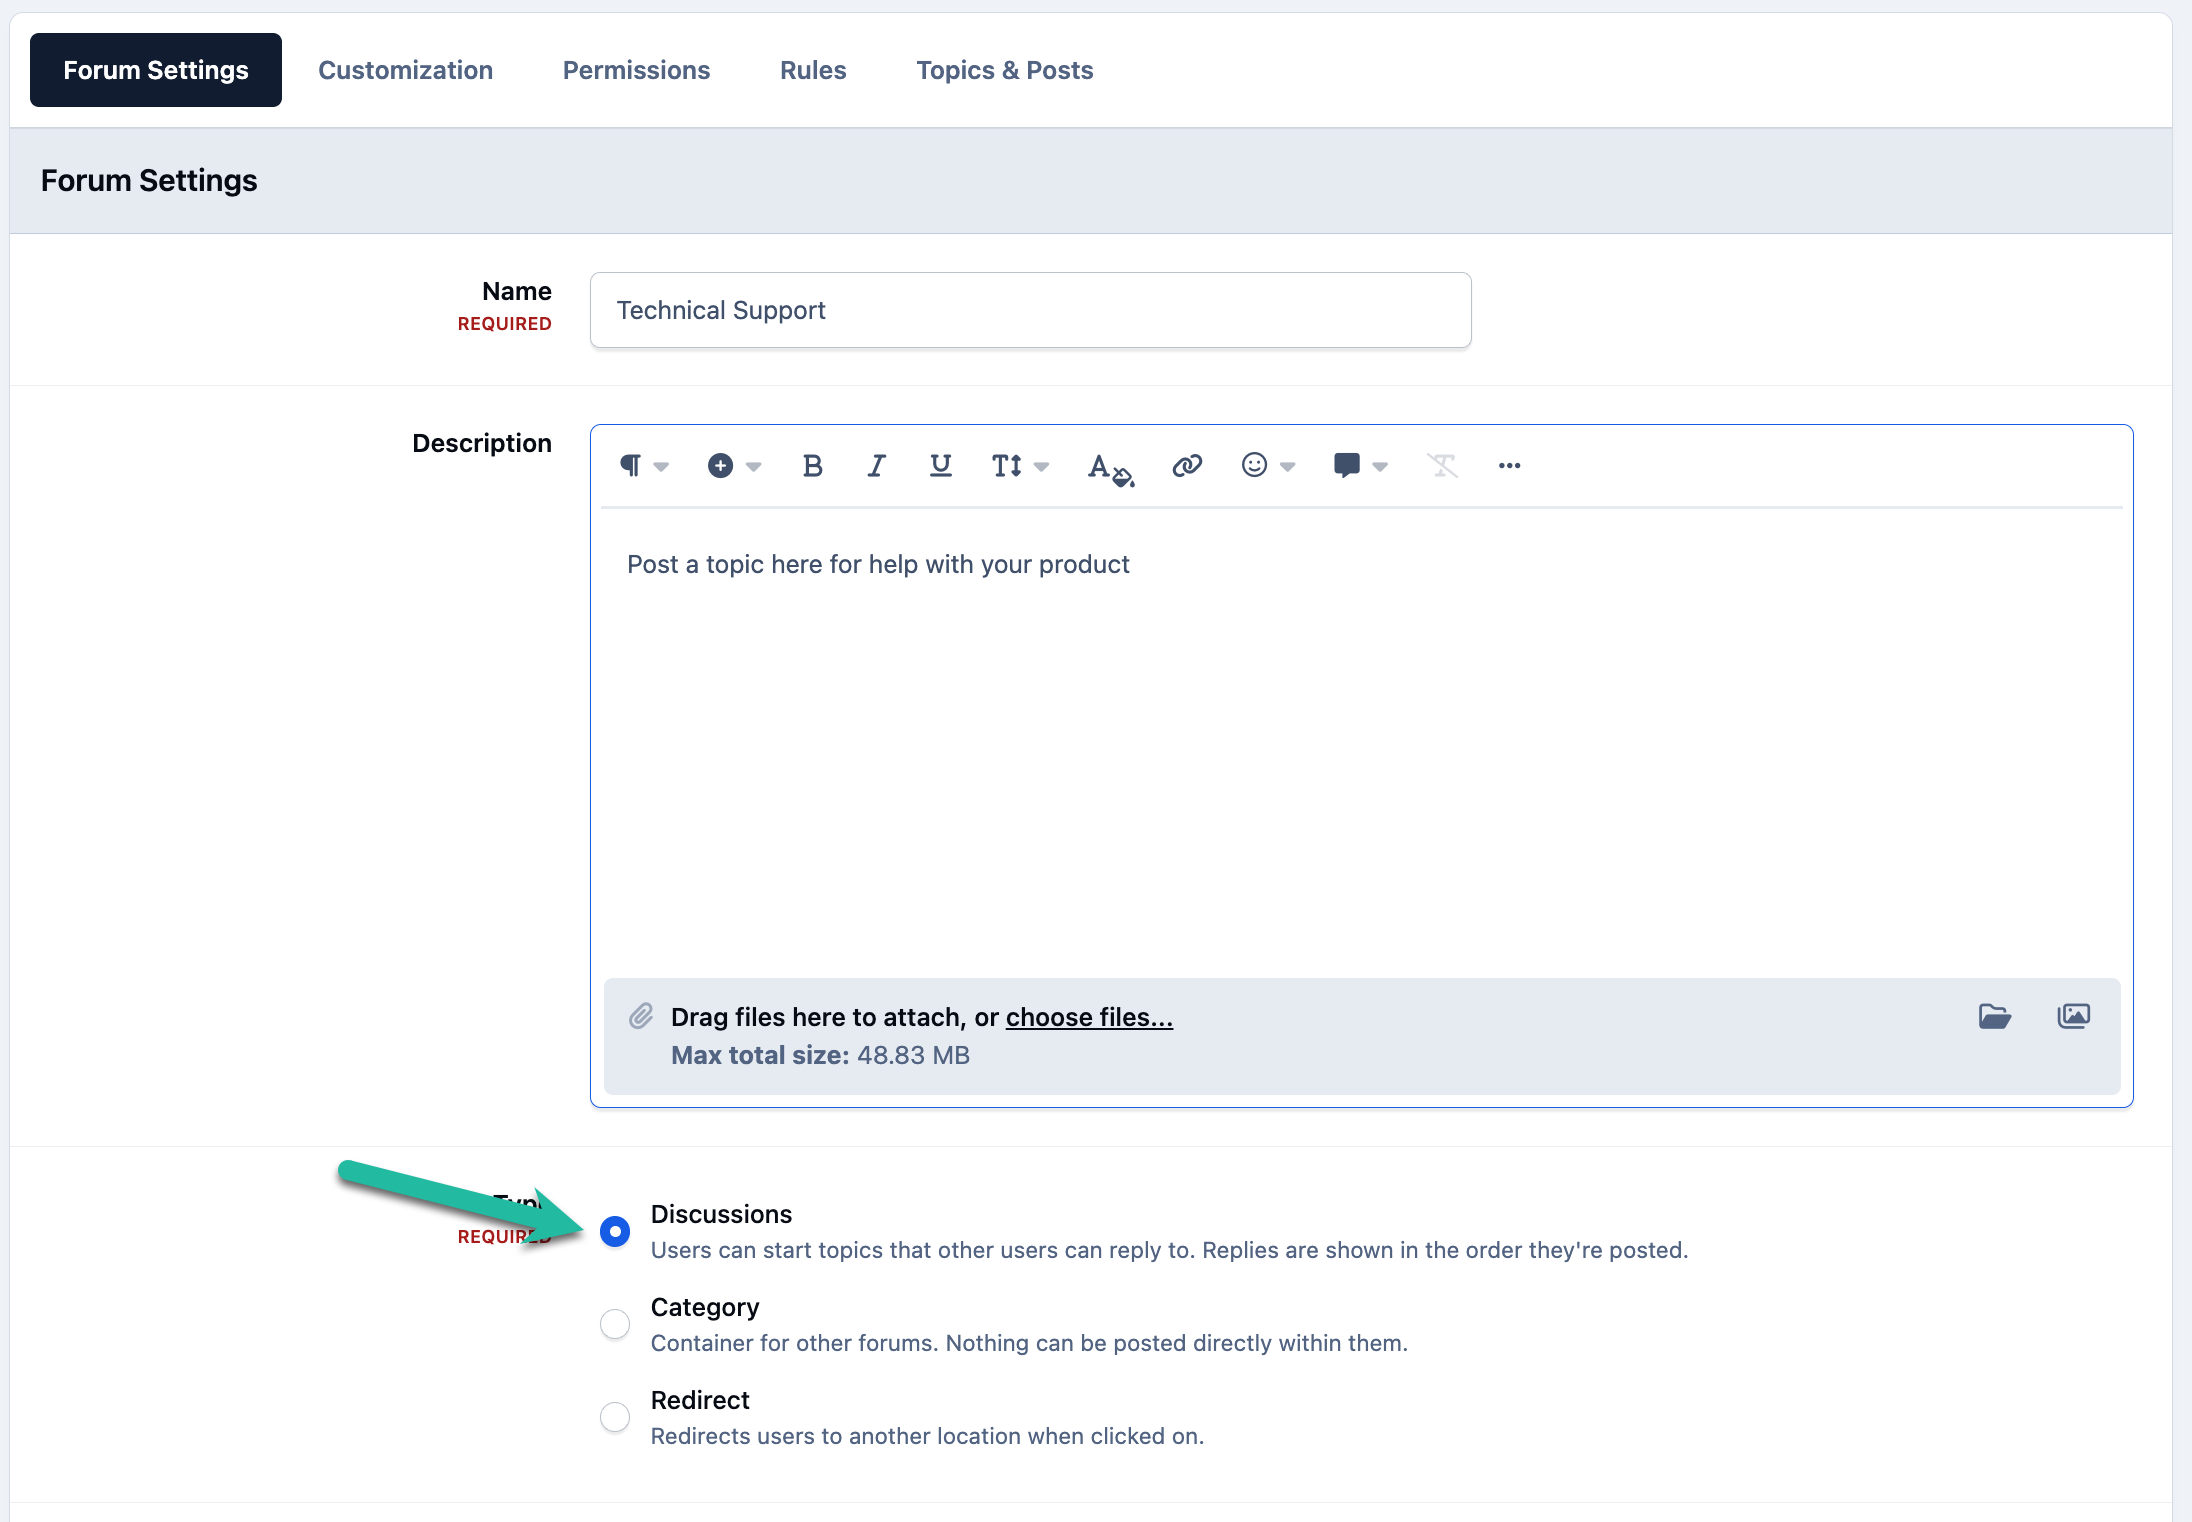This screenshot has height=1522, width=2192.
Task: Click the Description field label
Action: click(x=482, y=443)
